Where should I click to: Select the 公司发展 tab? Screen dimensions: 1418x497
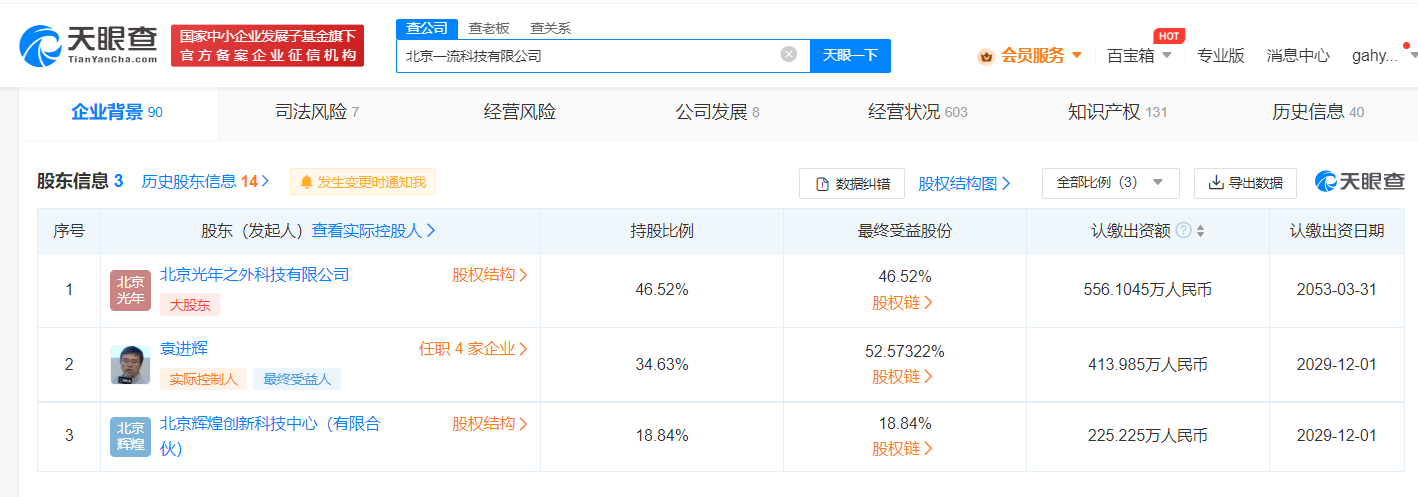(717, 112)
